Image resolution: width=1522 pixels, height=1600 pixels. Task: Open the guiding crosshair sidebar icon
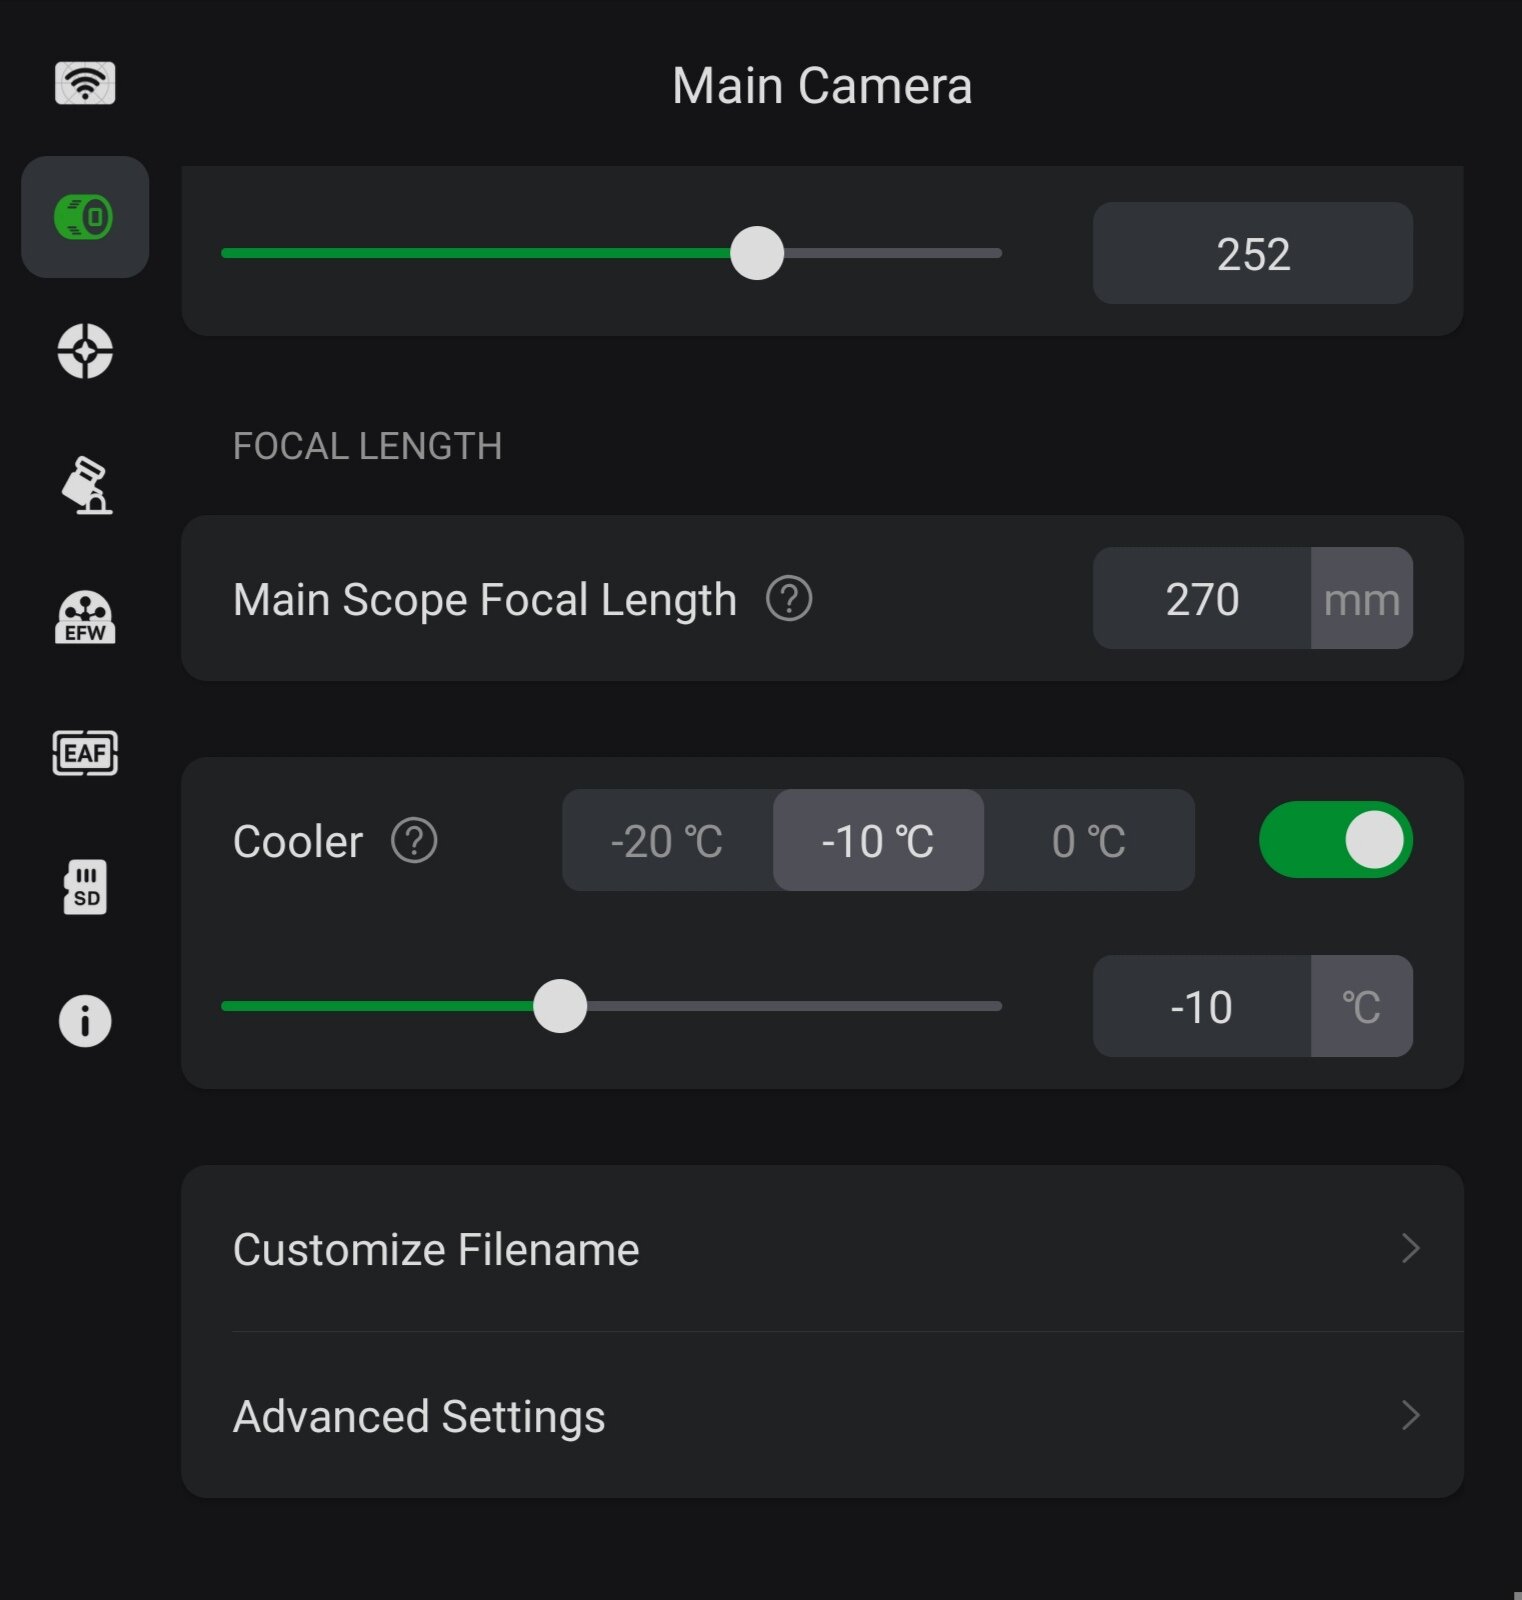click(x=85, y=351)
